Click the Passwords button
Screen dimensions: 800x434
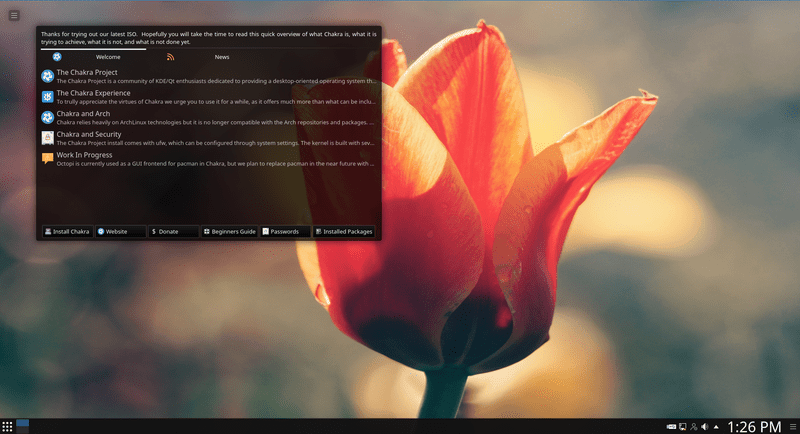(x=284, y=231)
